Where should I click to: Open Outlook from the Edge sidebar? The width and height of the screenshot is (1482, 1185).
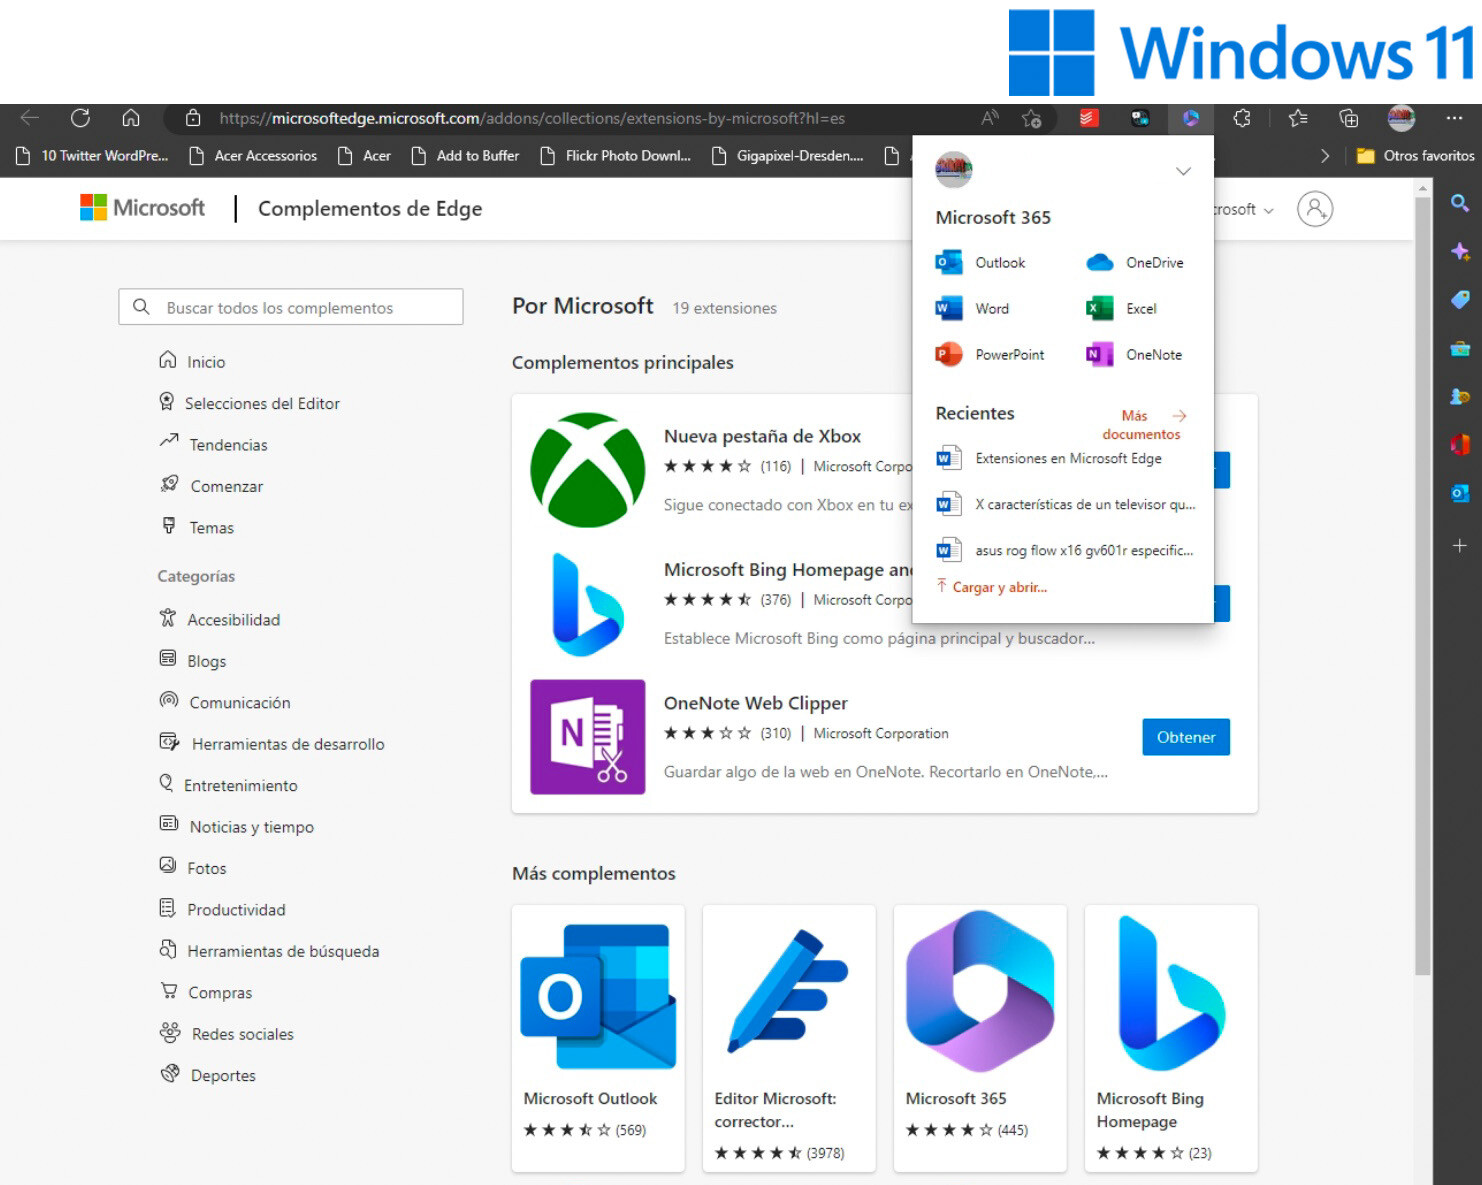point(1460,493)
